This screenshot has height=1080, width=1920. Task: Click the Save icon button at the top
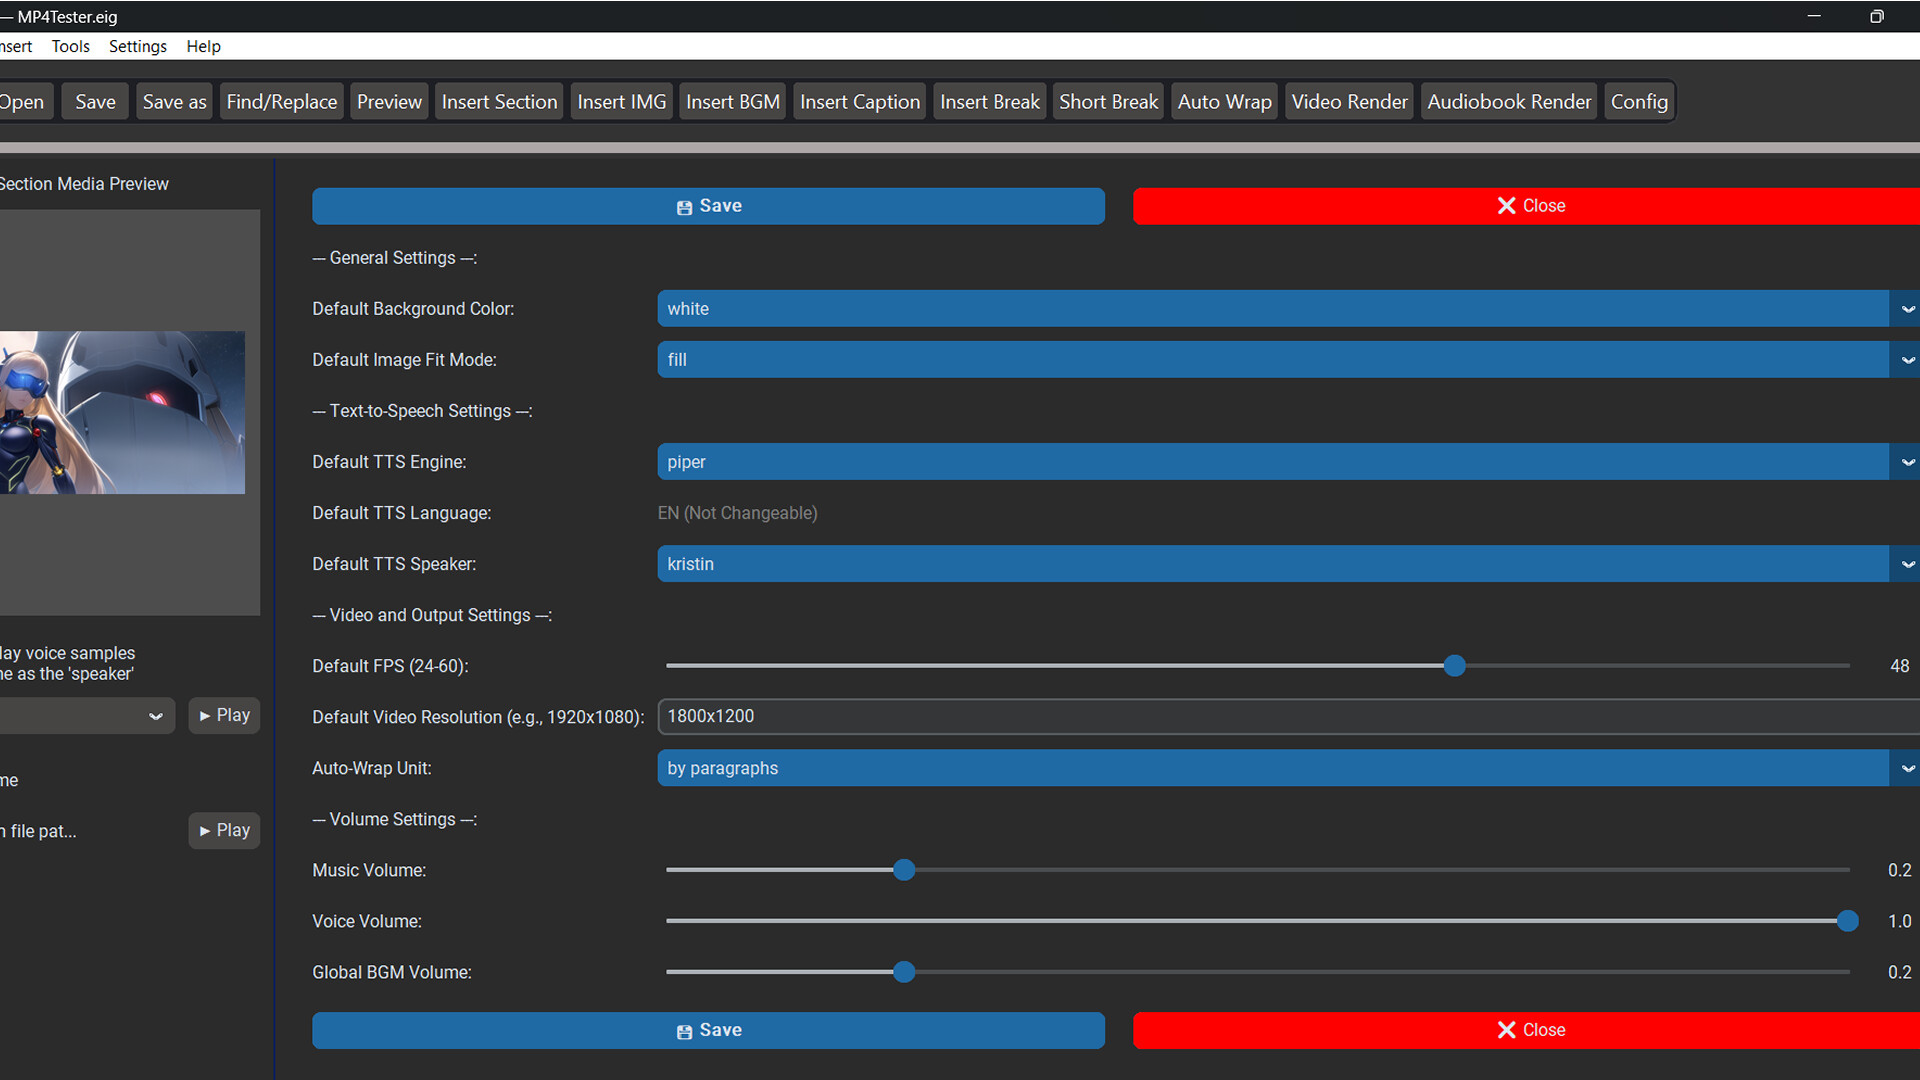pos(708,206)
